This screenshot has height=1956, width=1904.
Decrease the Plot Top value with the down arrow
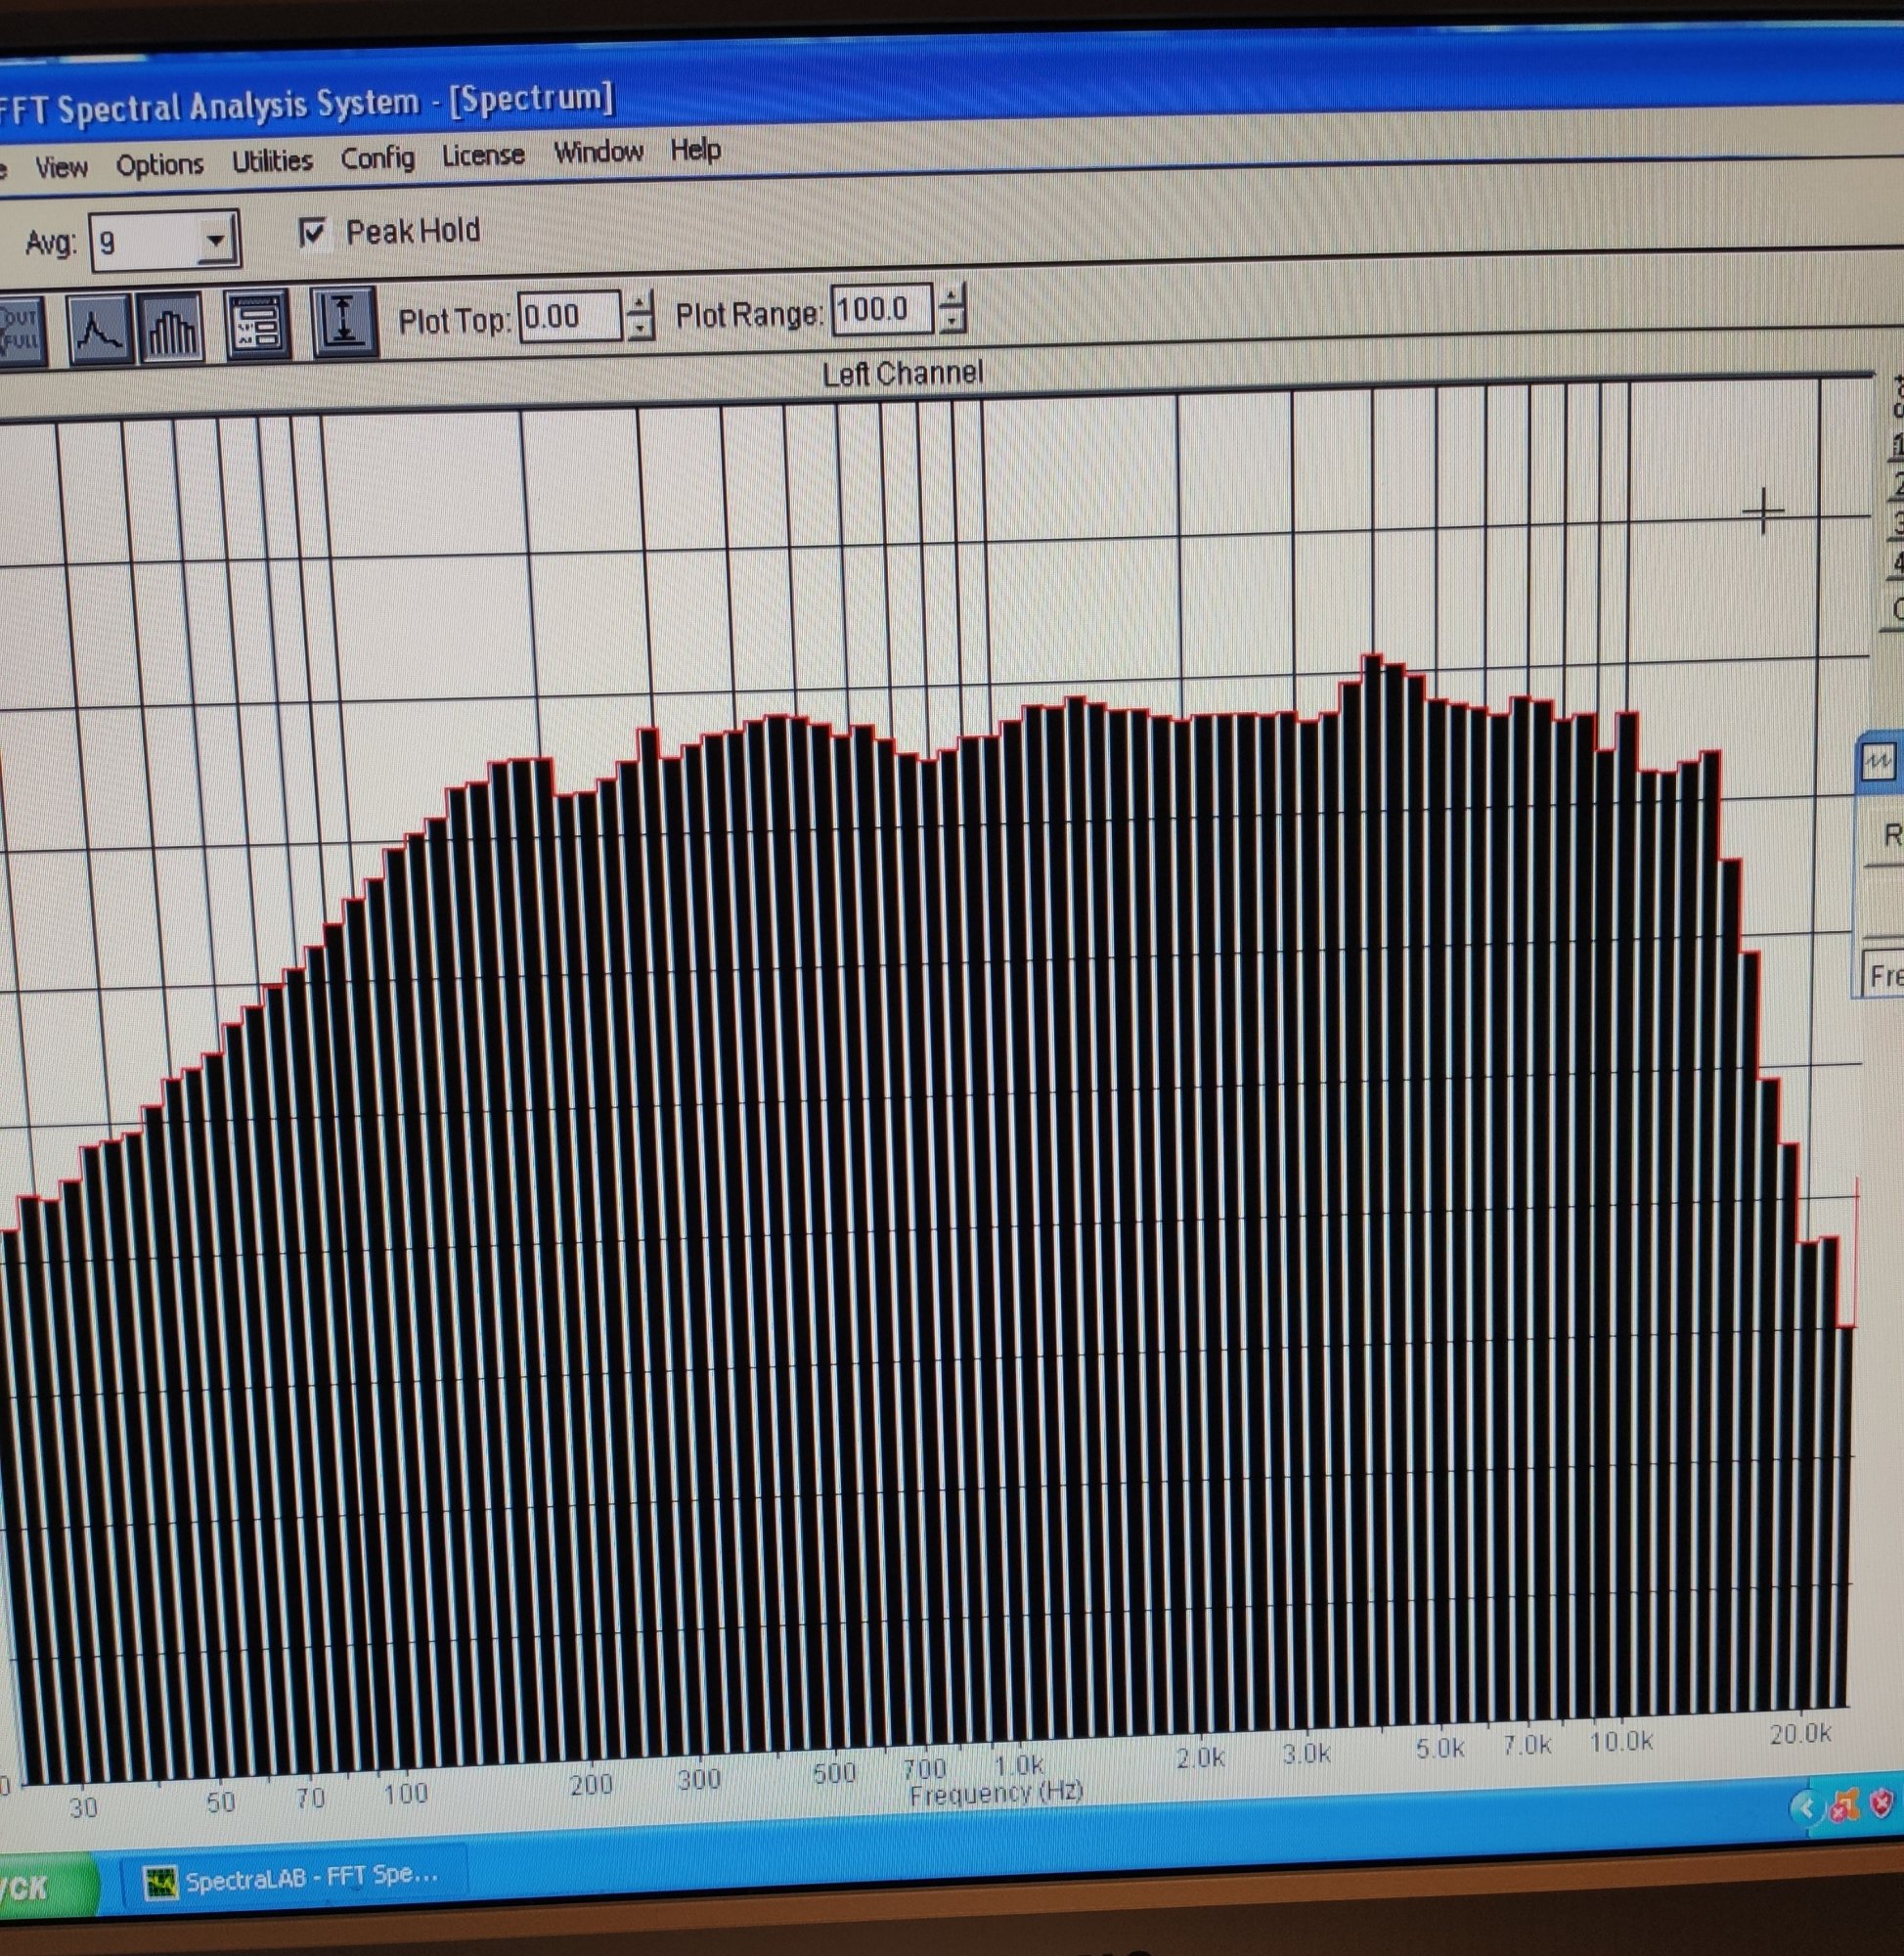click(x=641, y=327)
